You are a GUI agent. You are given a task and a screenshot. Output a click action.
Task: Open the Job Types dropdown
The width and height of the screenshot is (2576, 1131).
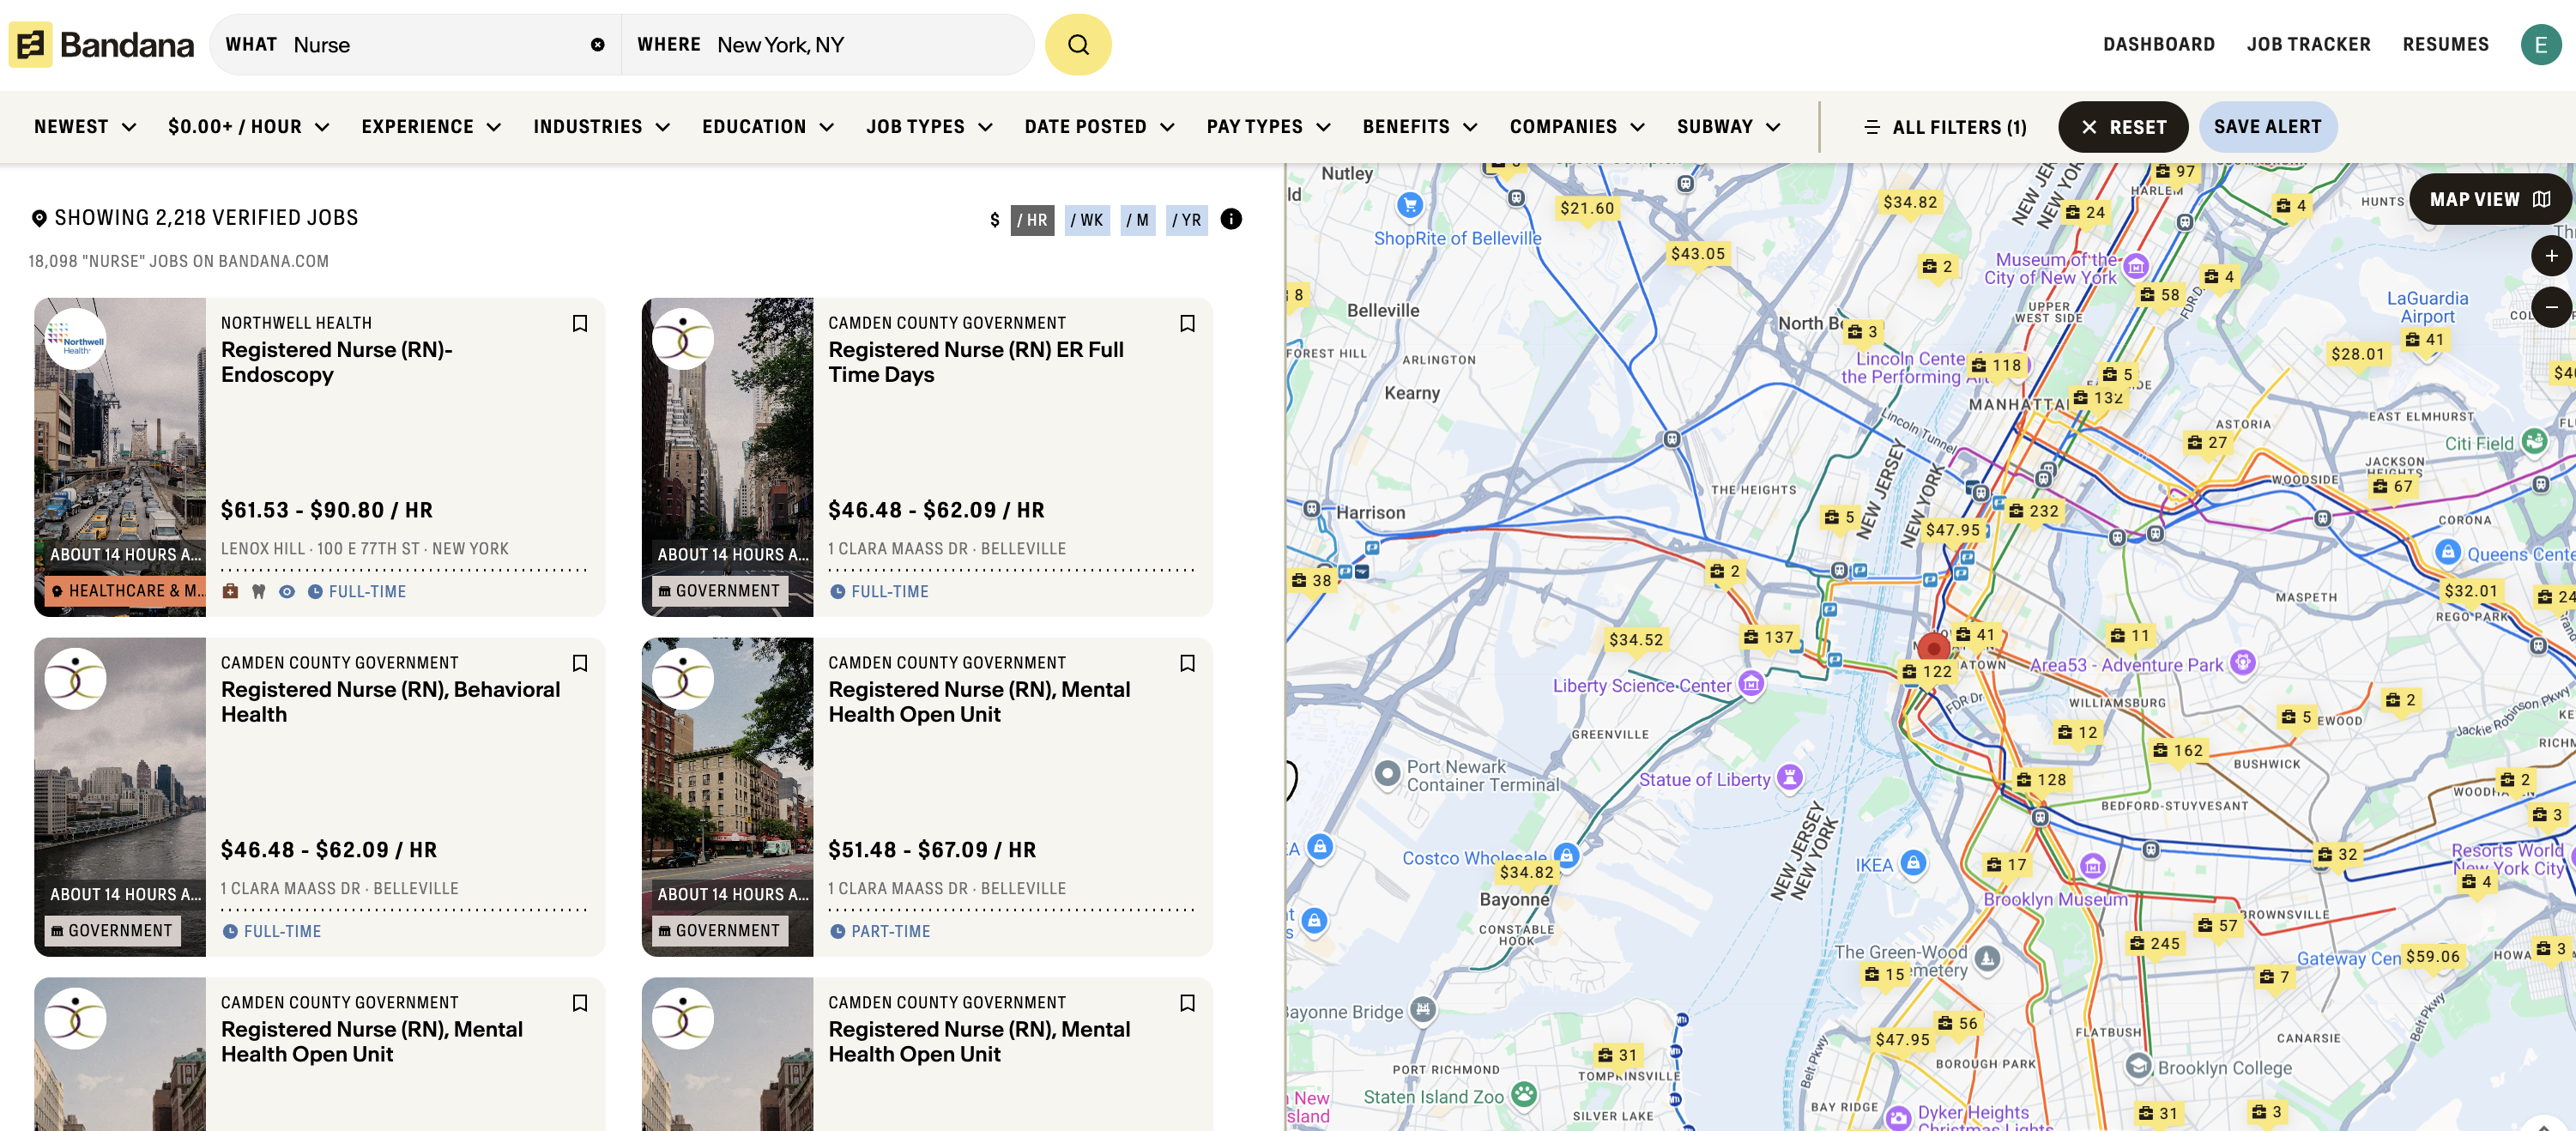[928, 127]
